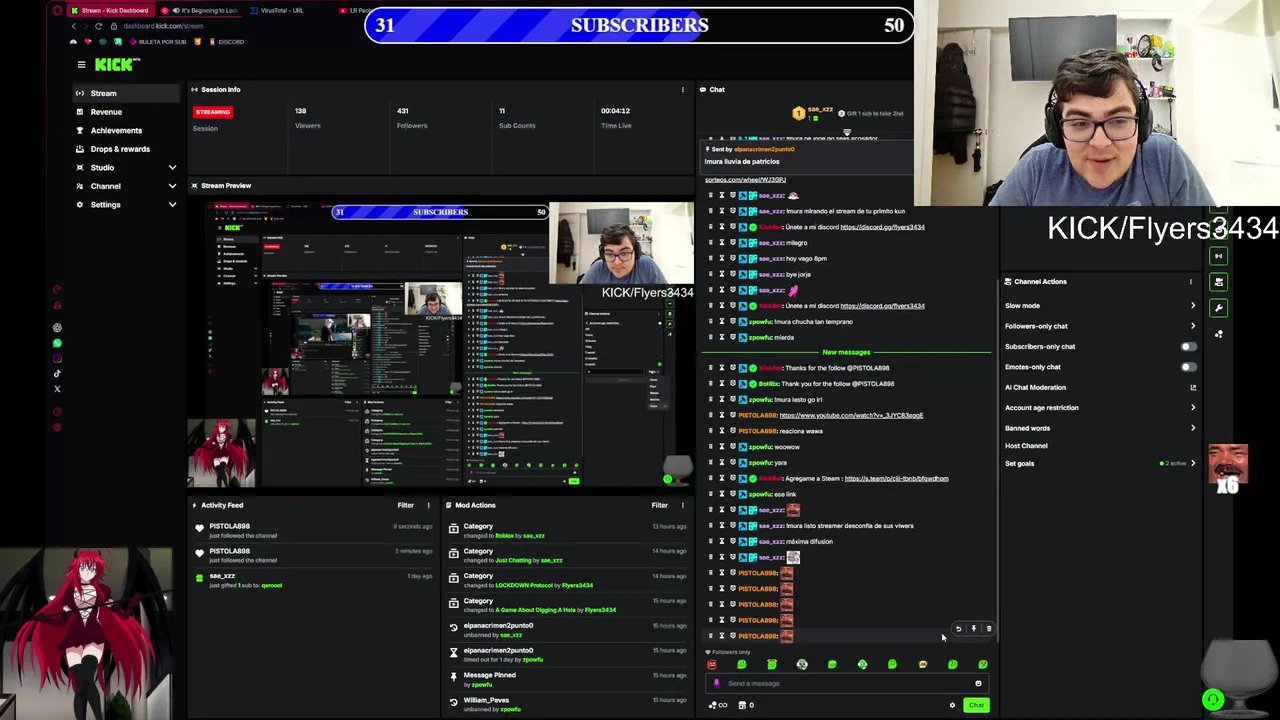Open the Activity Feed Filter
The width and height of the screenshot is (1280, 720).
point(405,505)
